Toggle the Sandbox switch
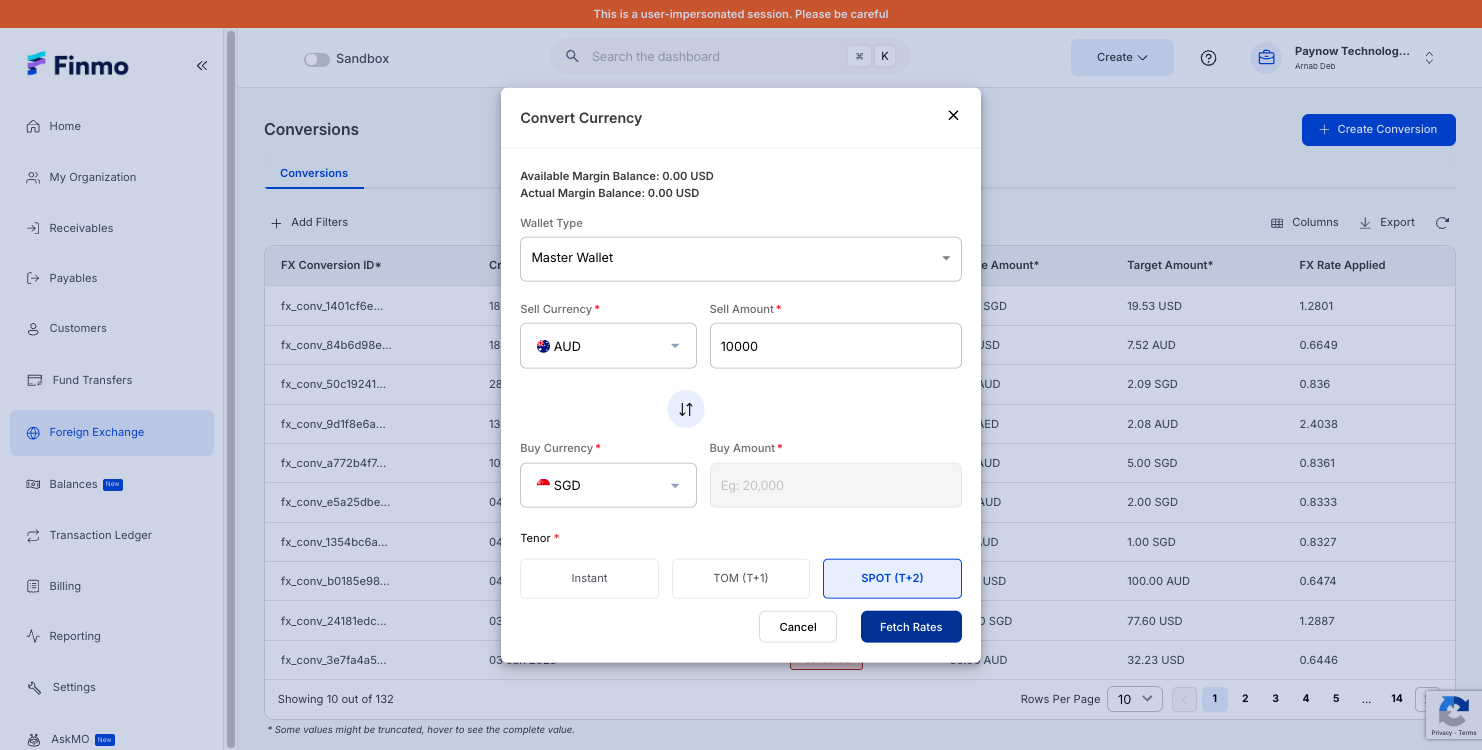 (316, 59)
